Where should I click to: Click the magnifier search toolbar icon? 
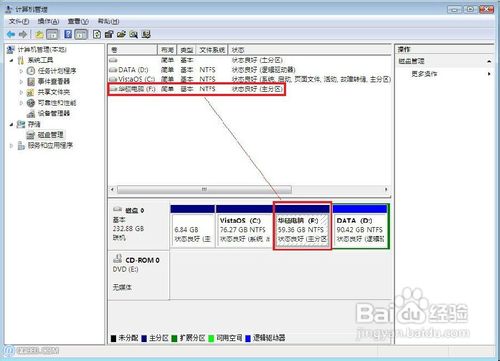(x=134, y=34)
